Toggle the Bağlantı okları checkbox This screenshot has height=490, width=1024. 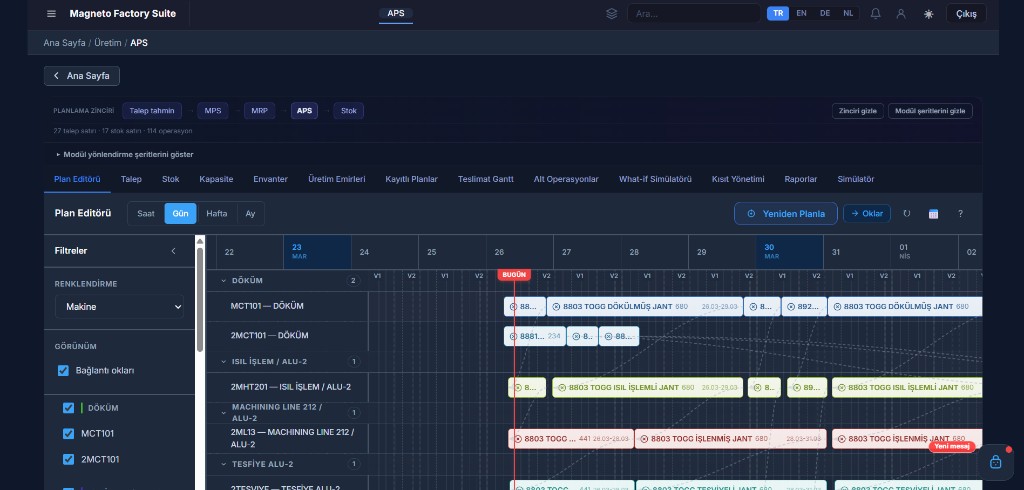click(x=64, y=371)
